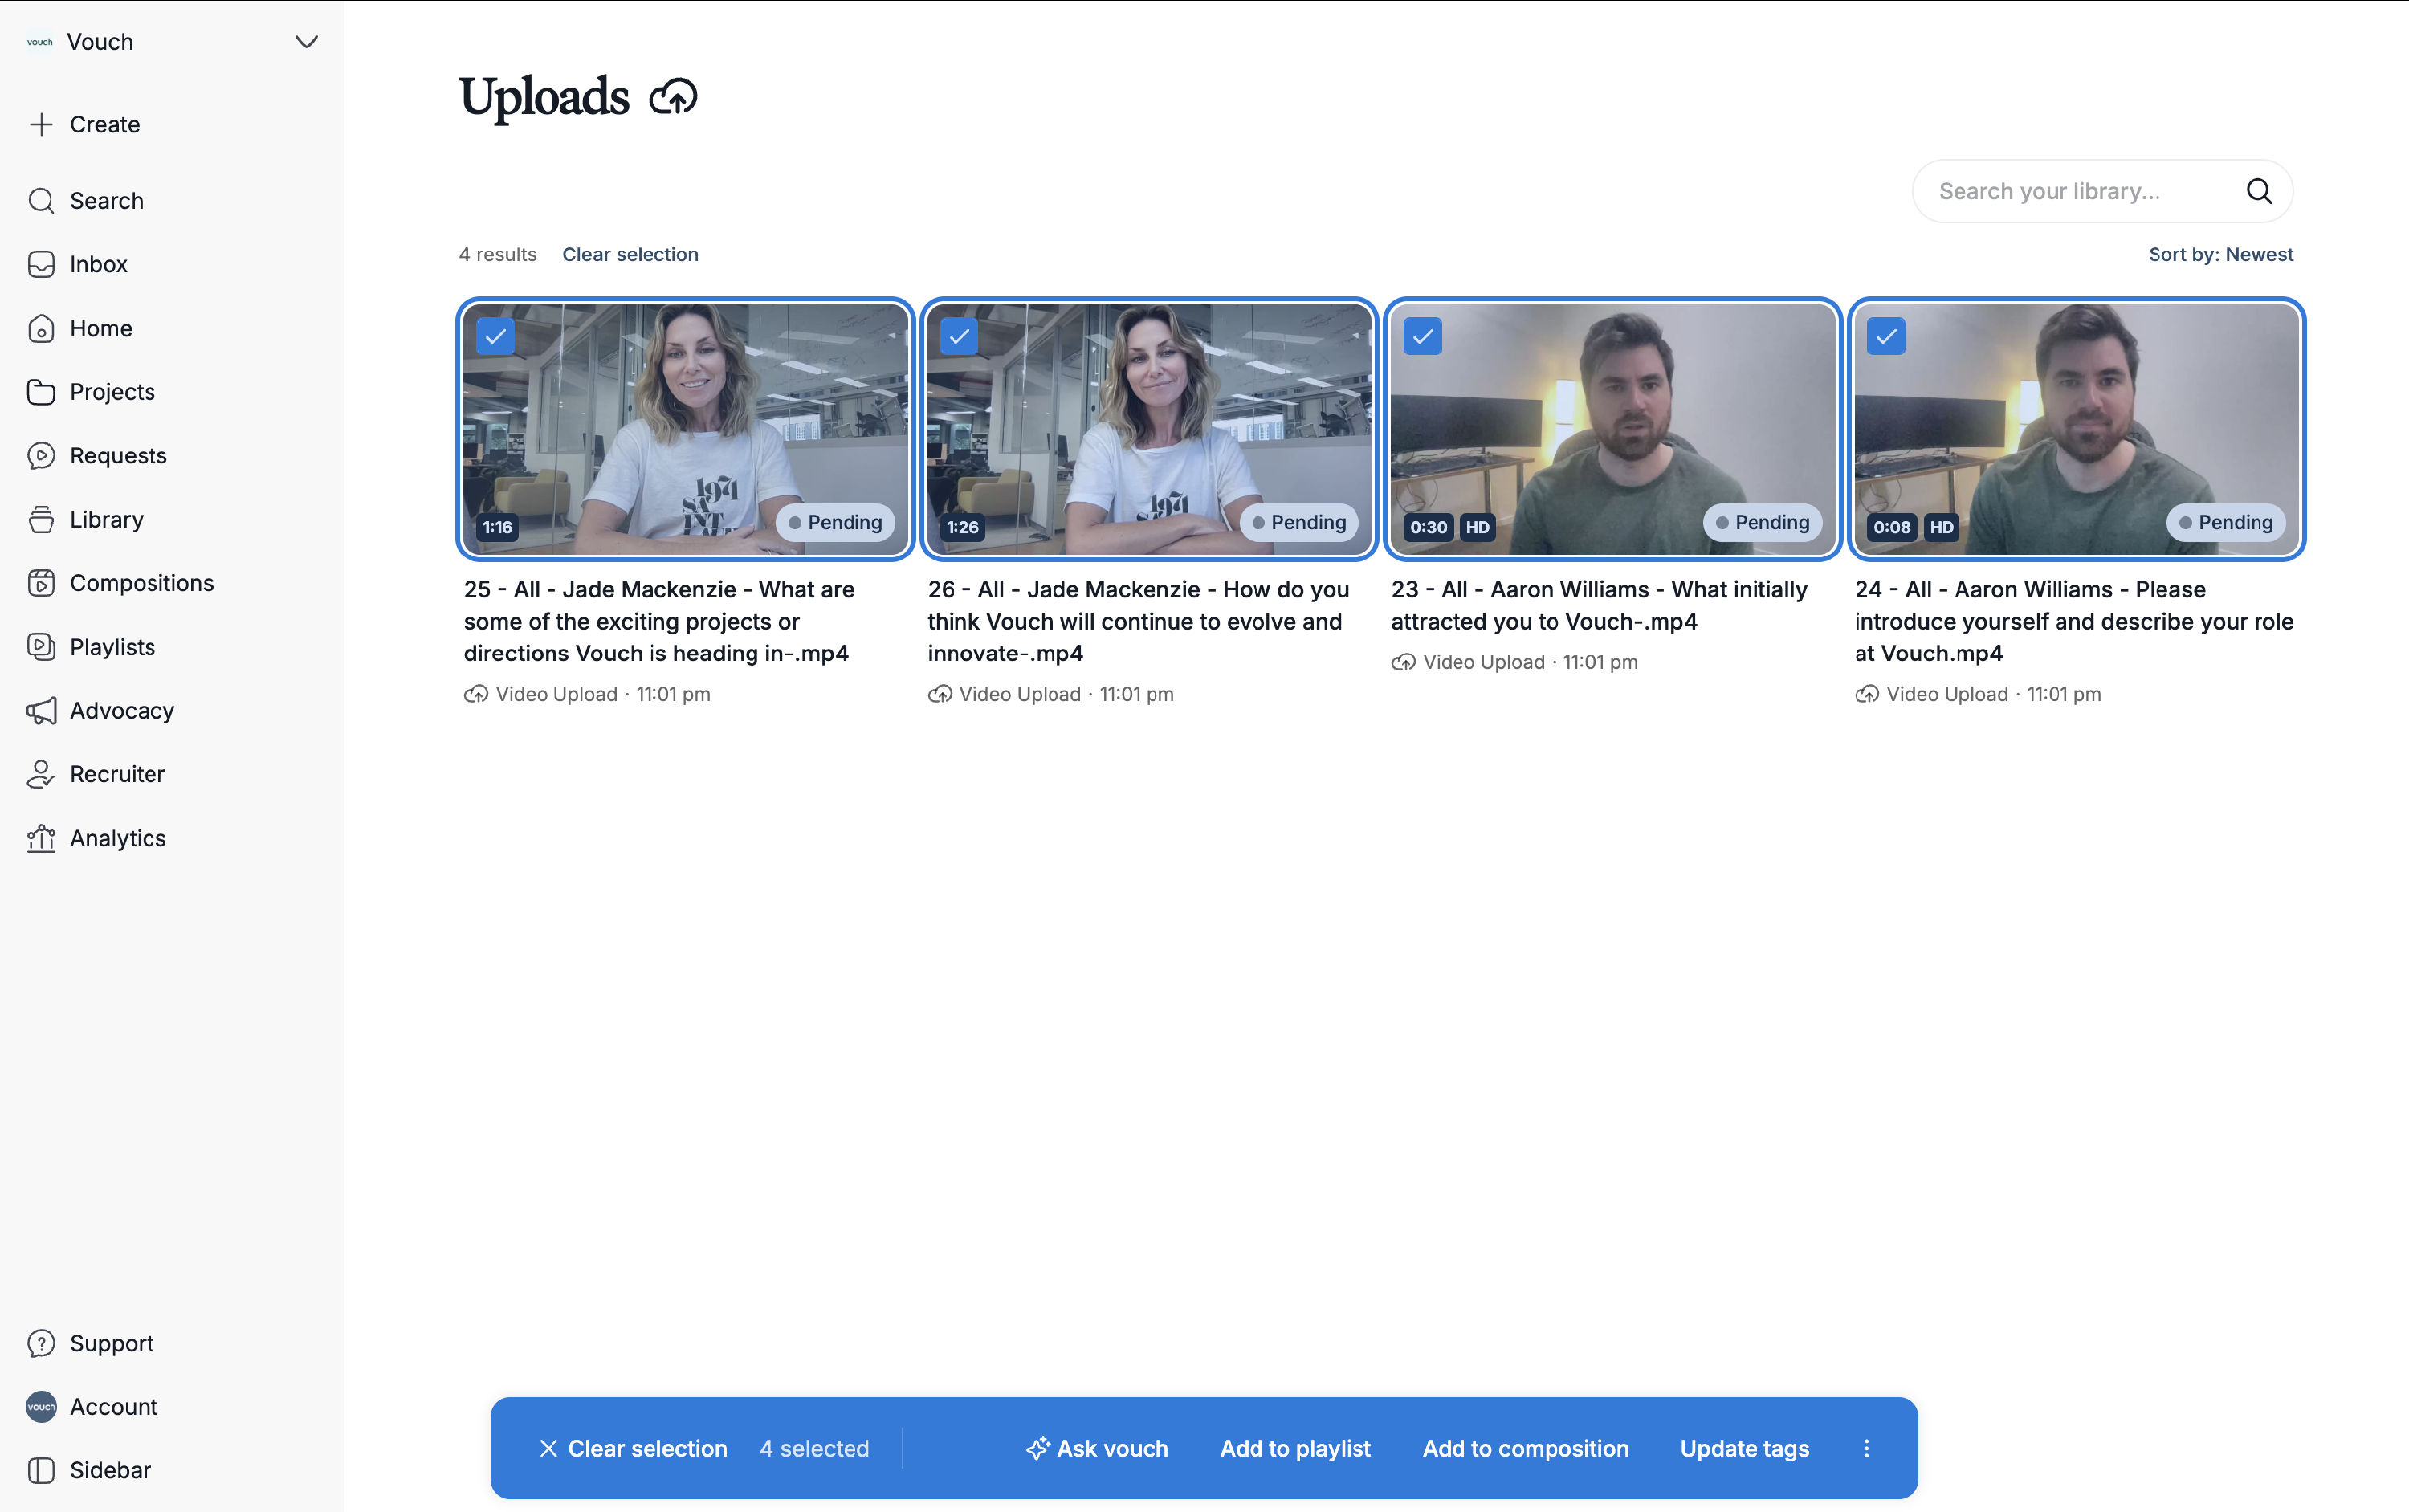Click the magnifier icon in library search
The height and width of the screenshot is (1512, 2409).
[x=2258, y=191]
